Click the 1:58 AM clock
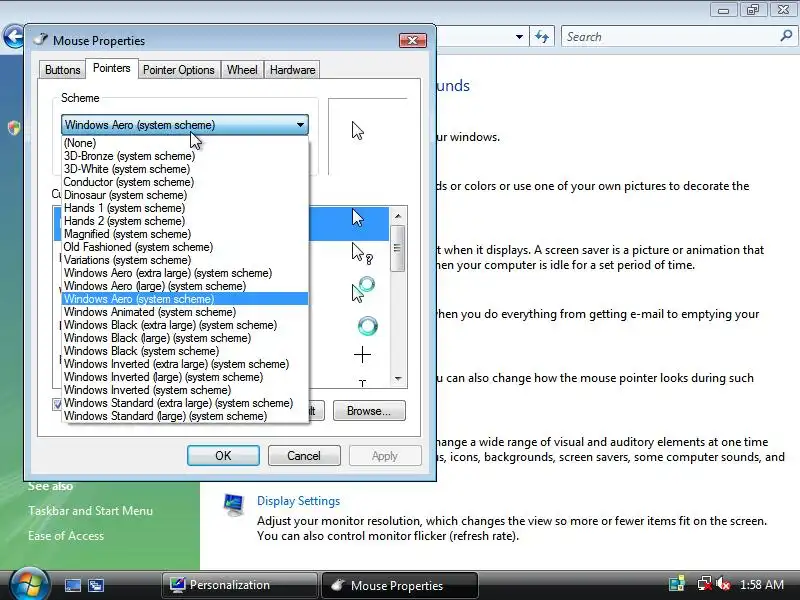800x600 pixels. tap(762, 584)
